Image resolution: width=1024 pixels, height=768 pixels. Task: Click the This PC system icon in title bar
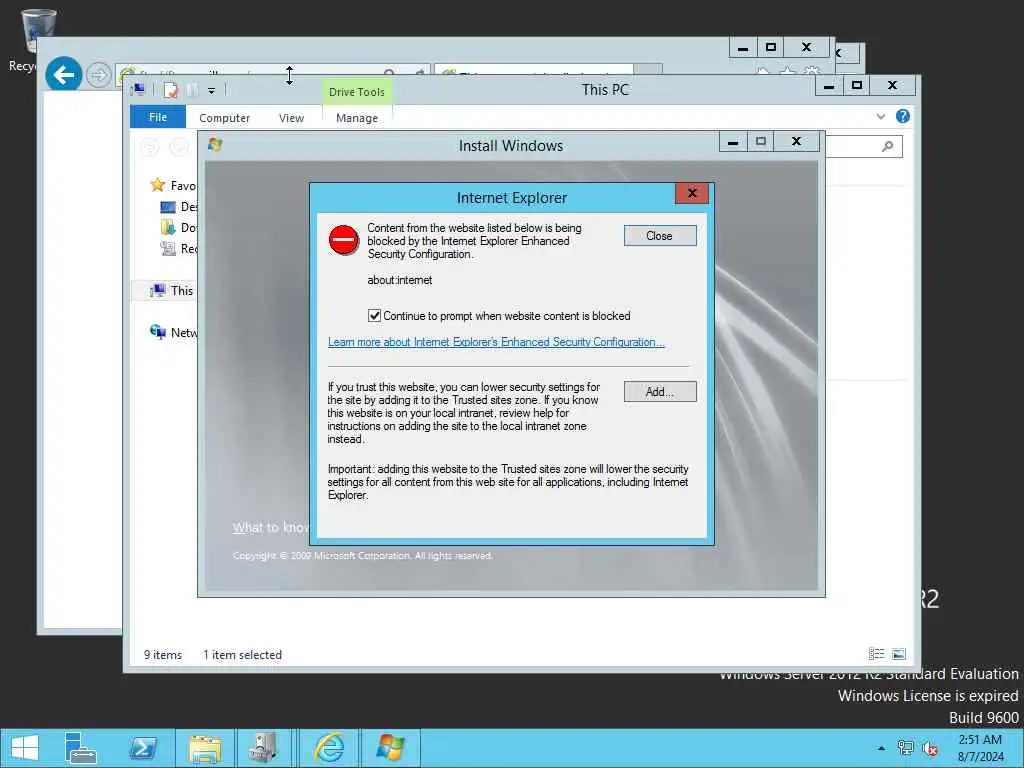coord(138,89)
